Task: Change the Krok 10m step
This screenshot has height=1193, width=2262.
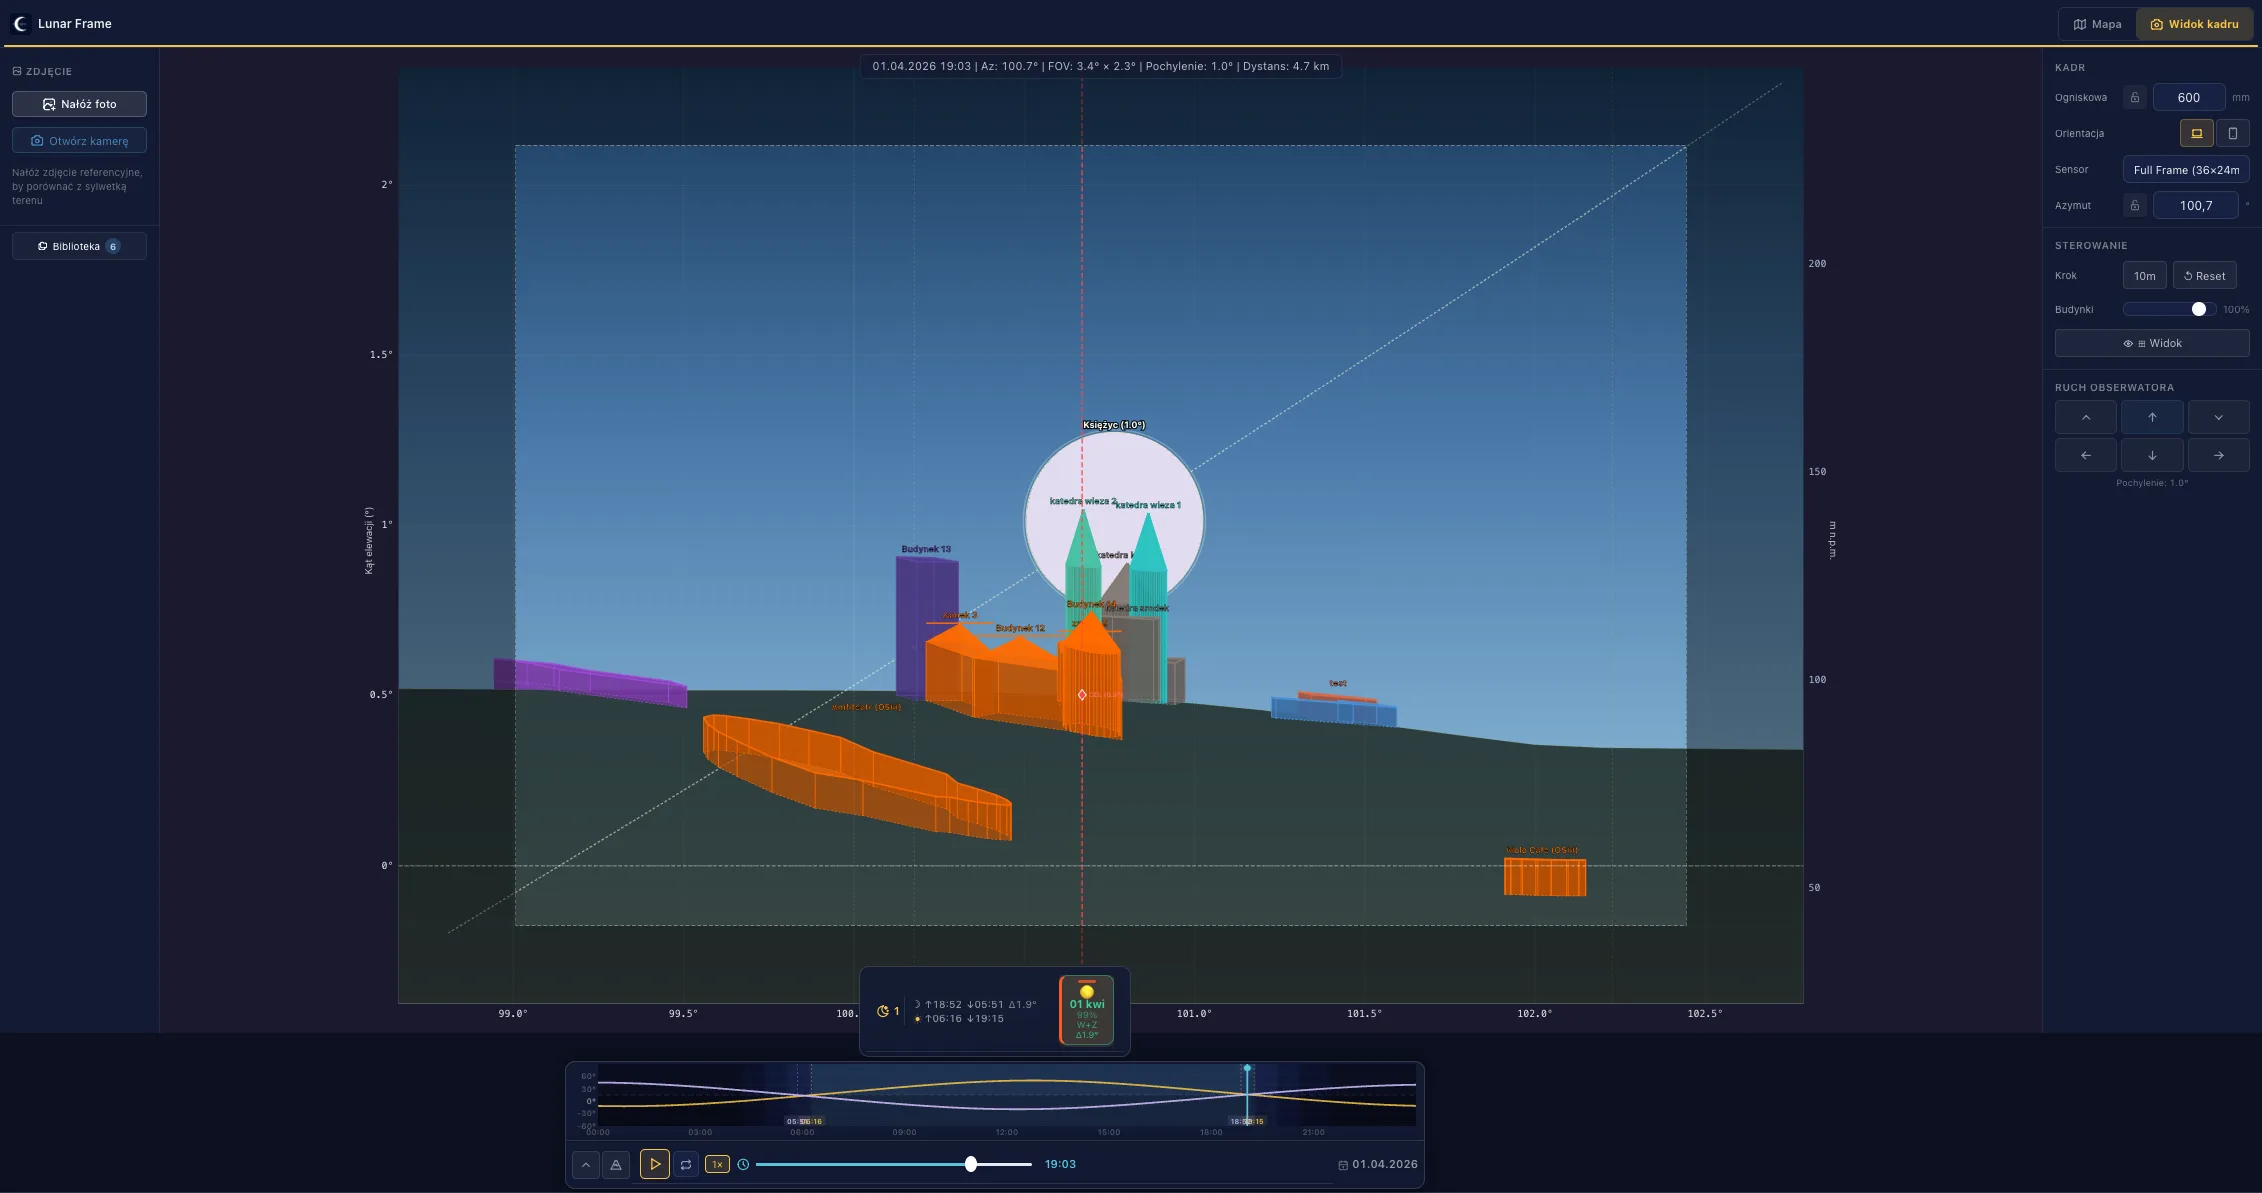Action: point(2144,276)
